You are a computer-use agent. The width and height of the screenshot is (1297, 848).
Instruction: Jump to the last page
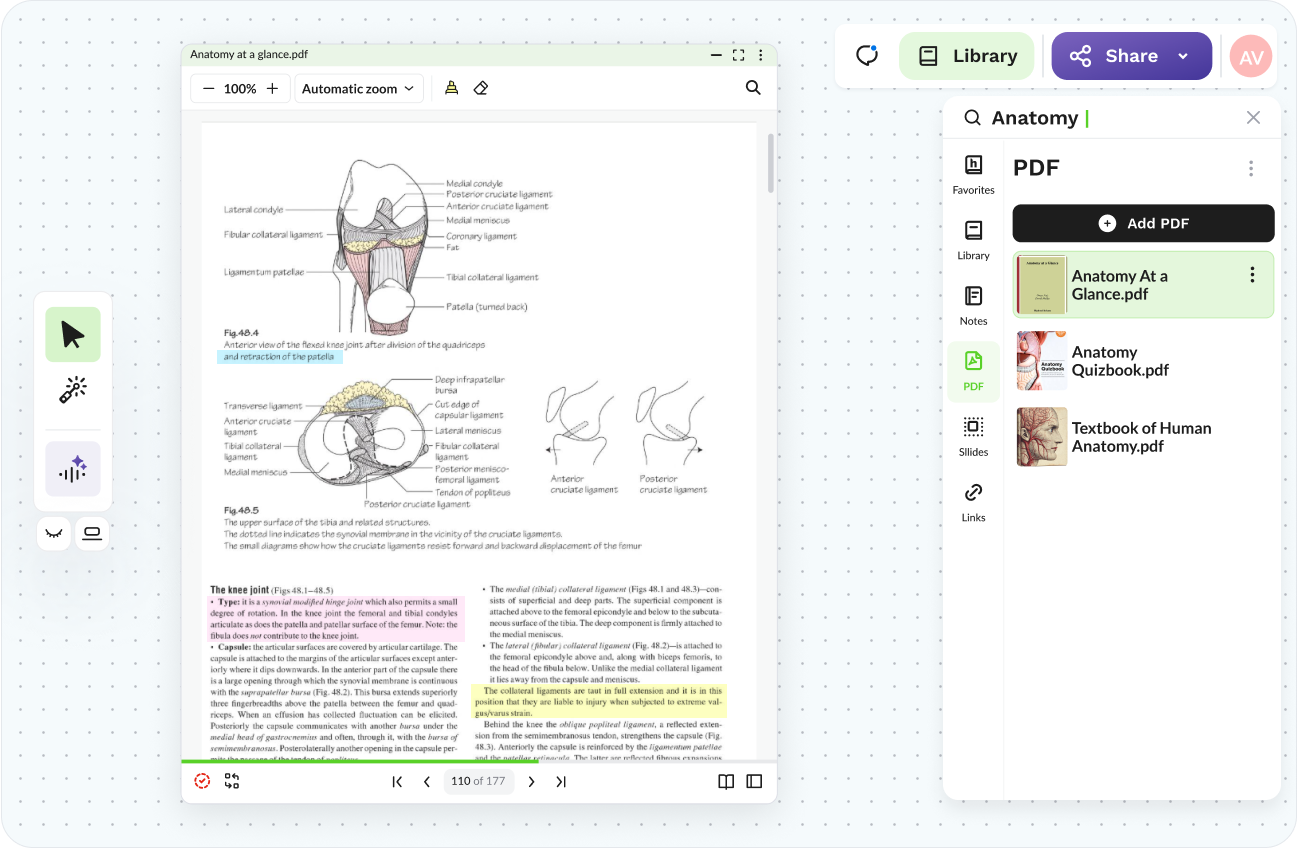click(x=561, y=782)
